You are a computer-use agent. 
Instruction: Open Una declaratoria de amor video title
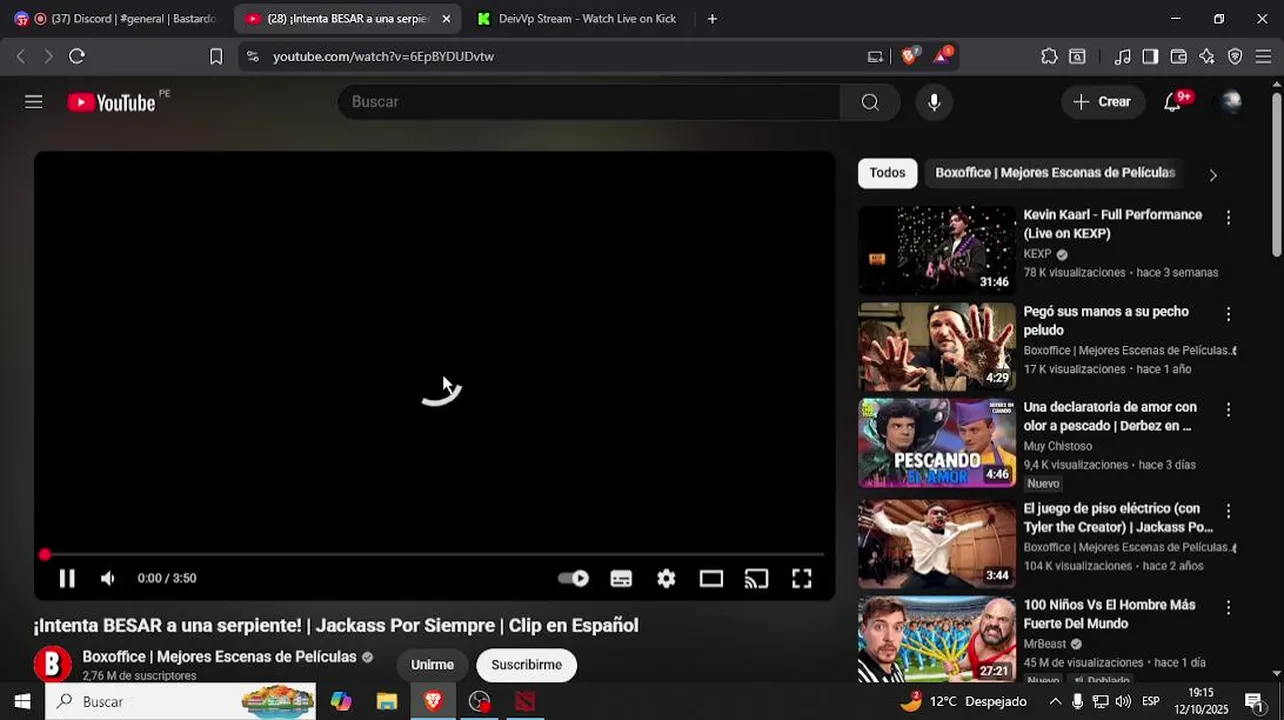[1110, 416]
